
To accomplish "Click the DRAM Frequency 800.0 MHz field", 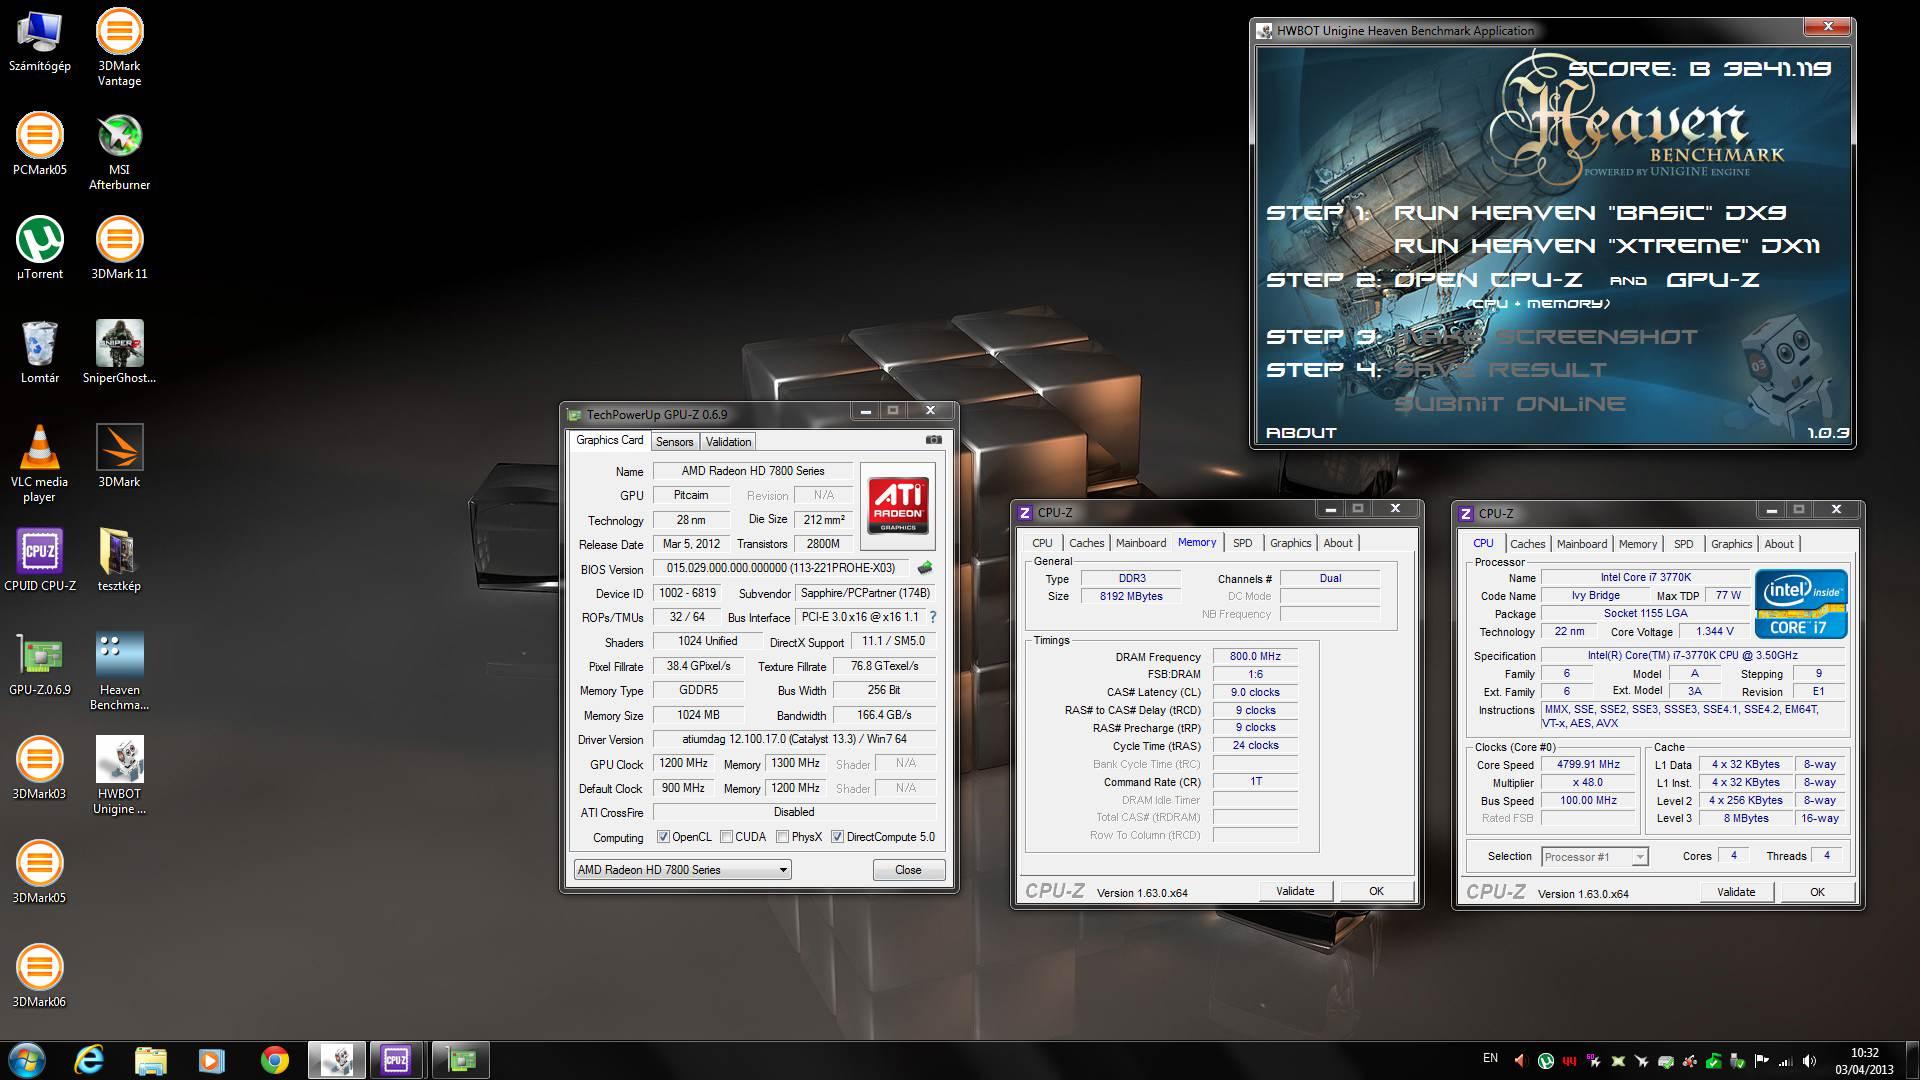I will 1255,657.
